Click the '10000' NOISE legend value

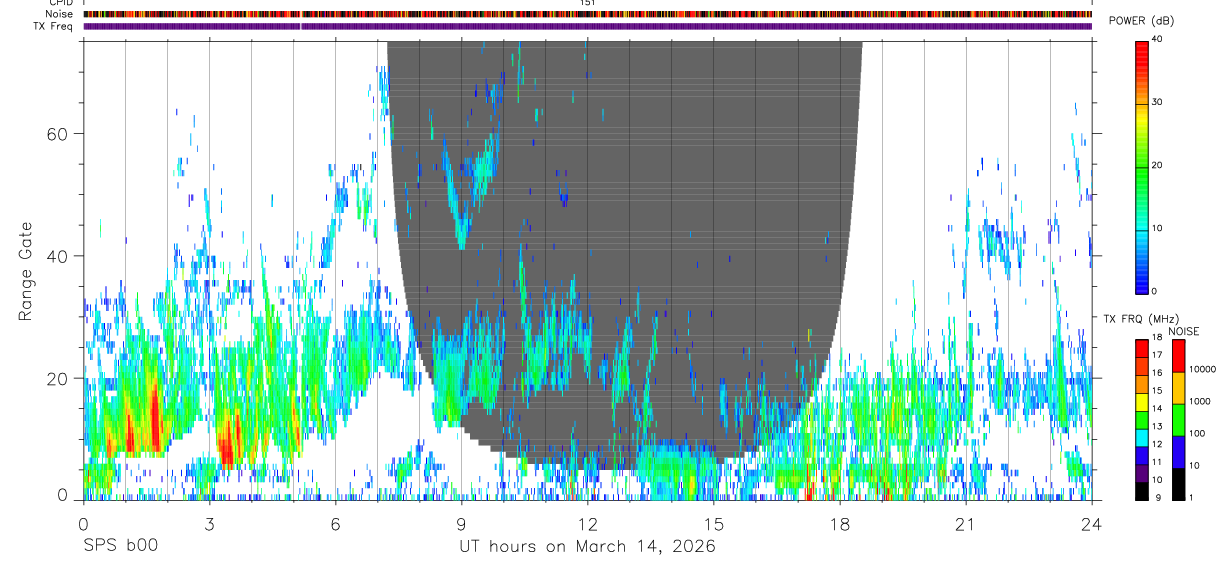[1202, 369]
